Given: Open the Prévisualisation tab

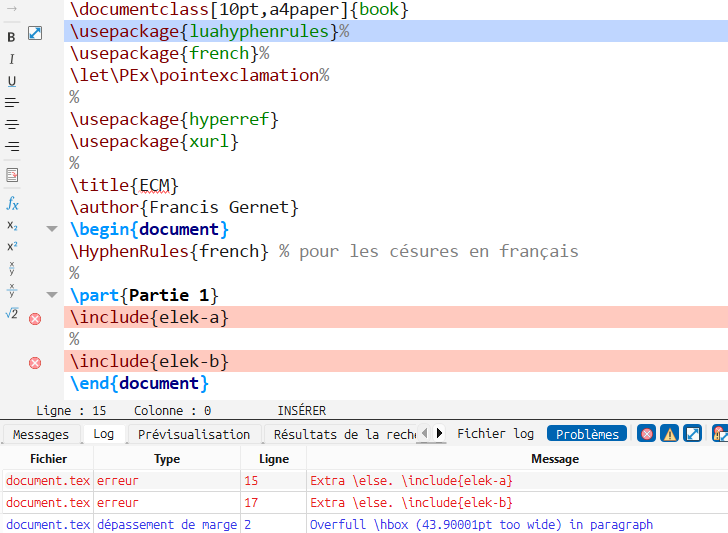Looking at the screenshot, I should 194,434.
